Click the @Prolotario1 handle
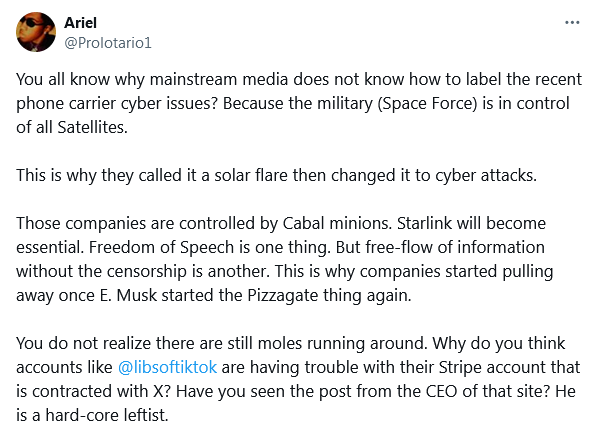The image size is (598, 437). (108, 43)
